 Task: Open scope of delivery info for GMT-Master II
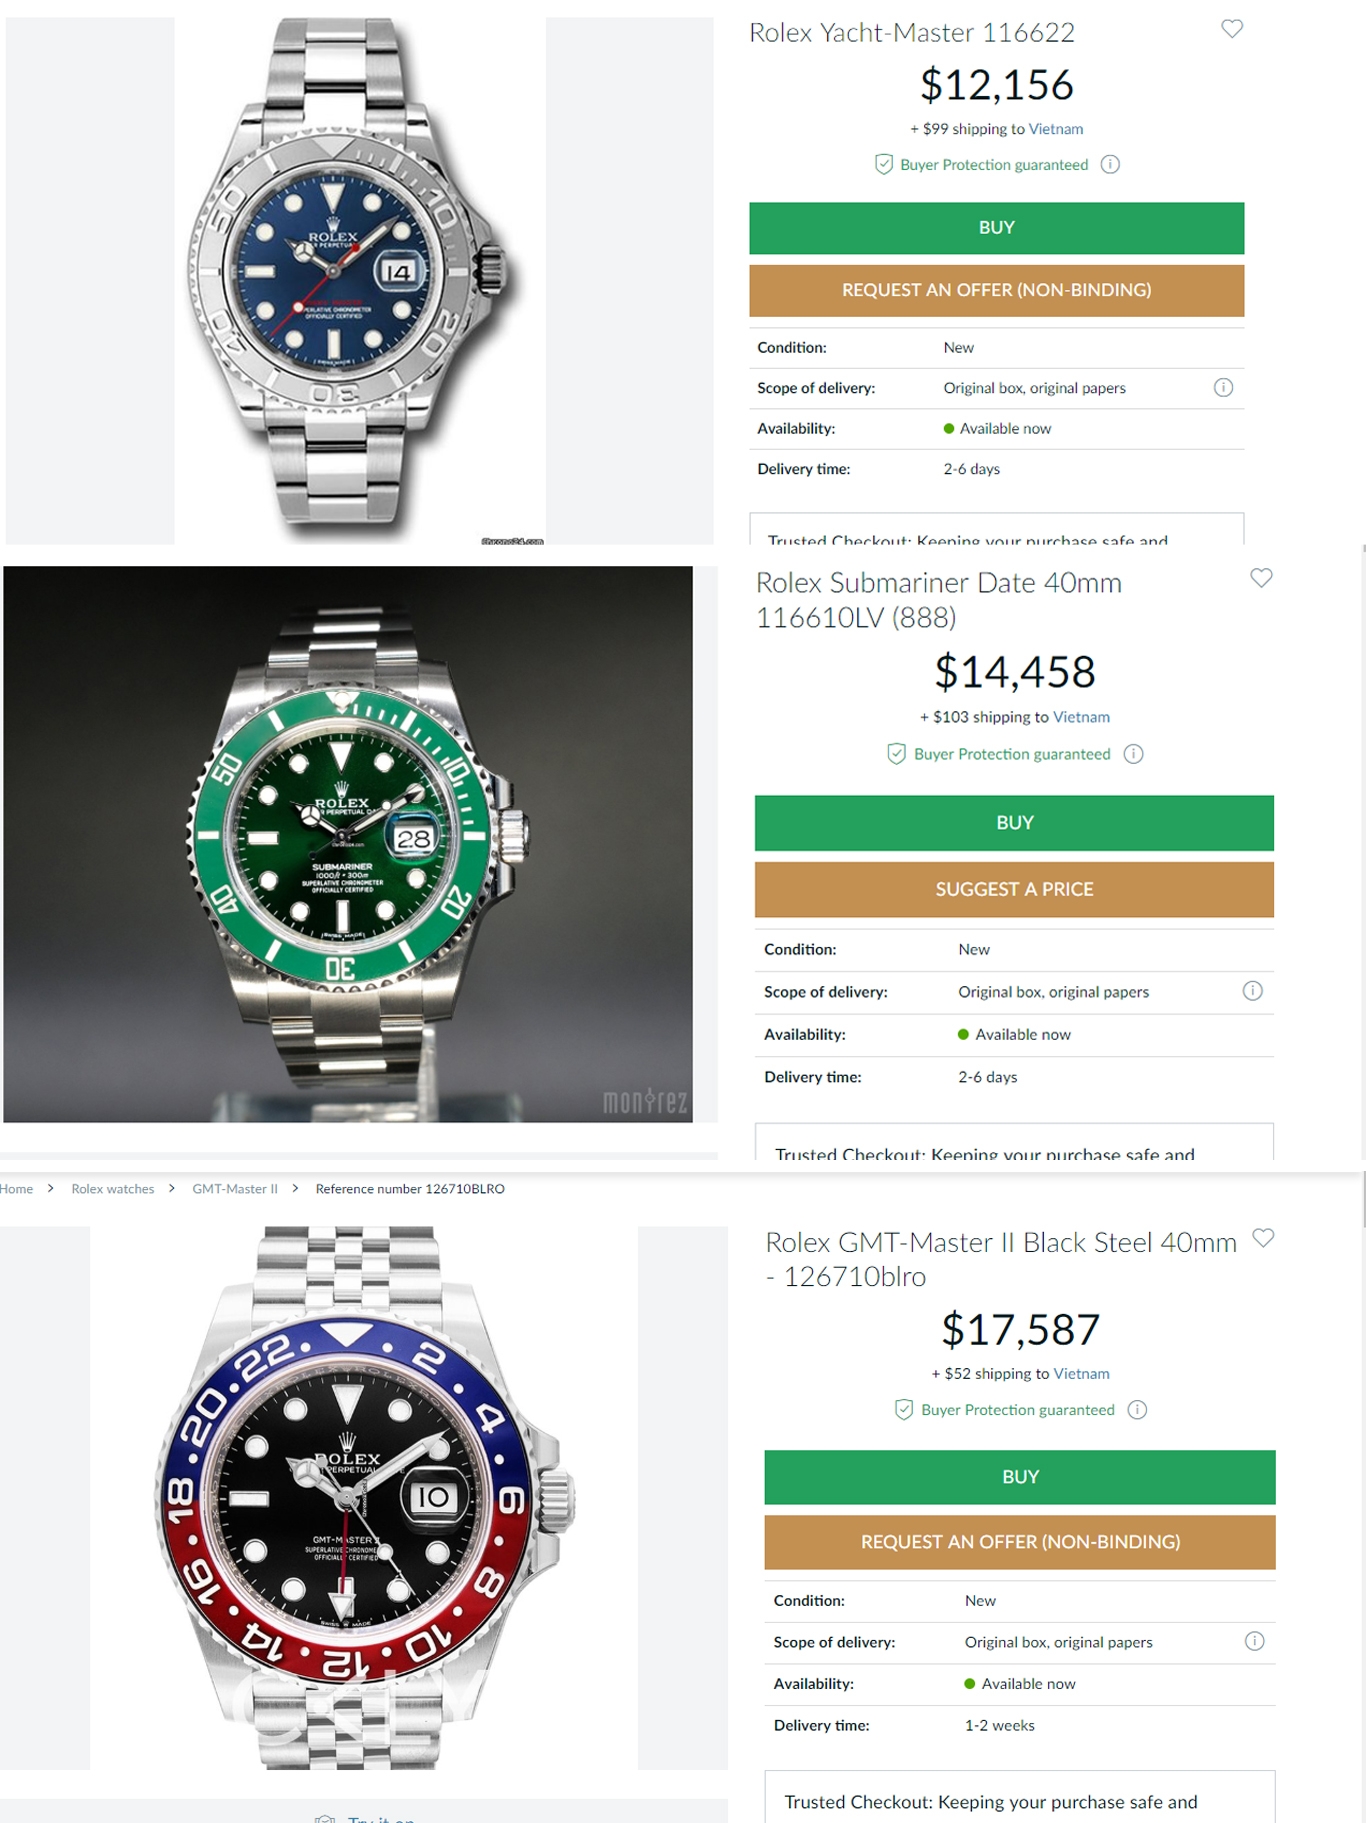tap(1254, 1641)
